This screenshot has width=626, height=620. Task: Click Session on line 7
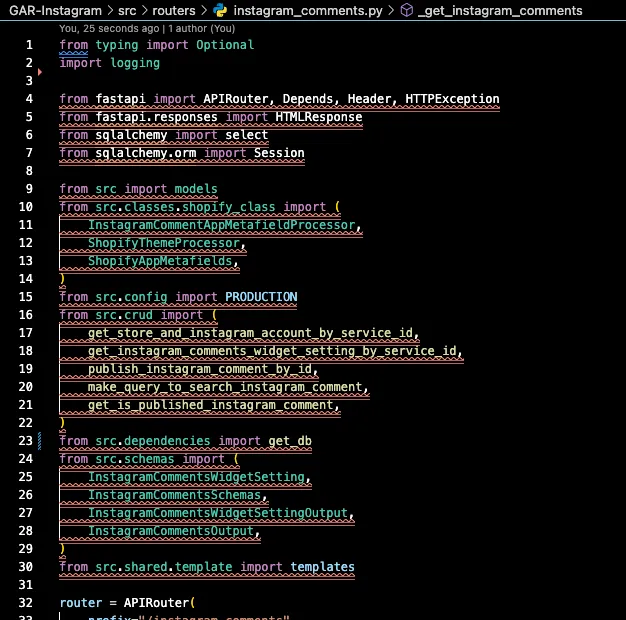pyautogui.click(x=279, y=153)
